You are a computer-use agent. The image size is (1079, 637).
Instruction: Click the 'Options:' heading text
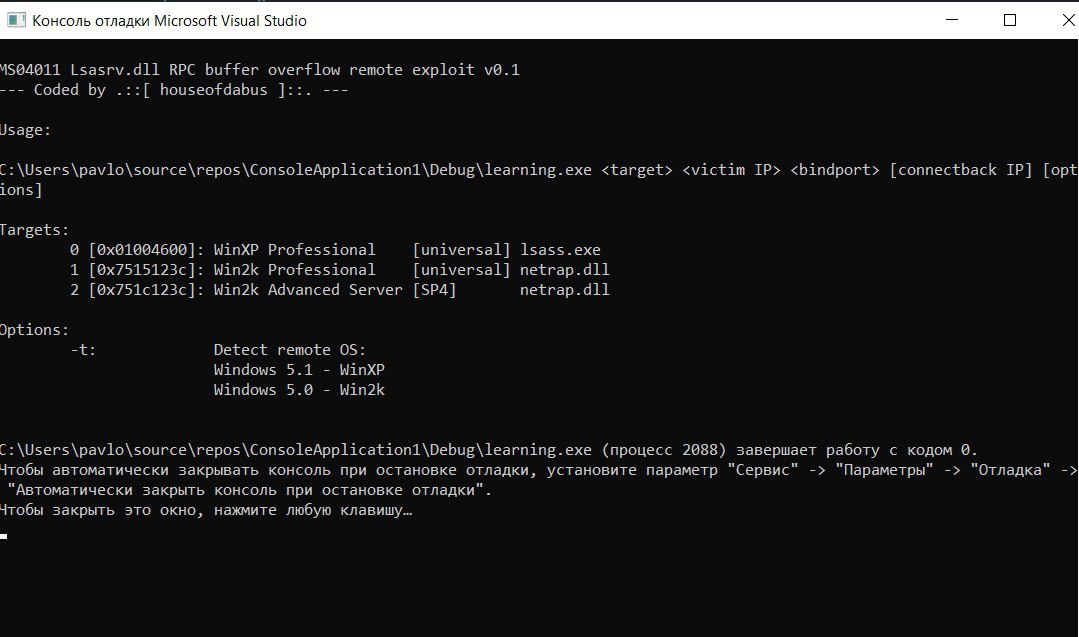click(x=34, y=330)
